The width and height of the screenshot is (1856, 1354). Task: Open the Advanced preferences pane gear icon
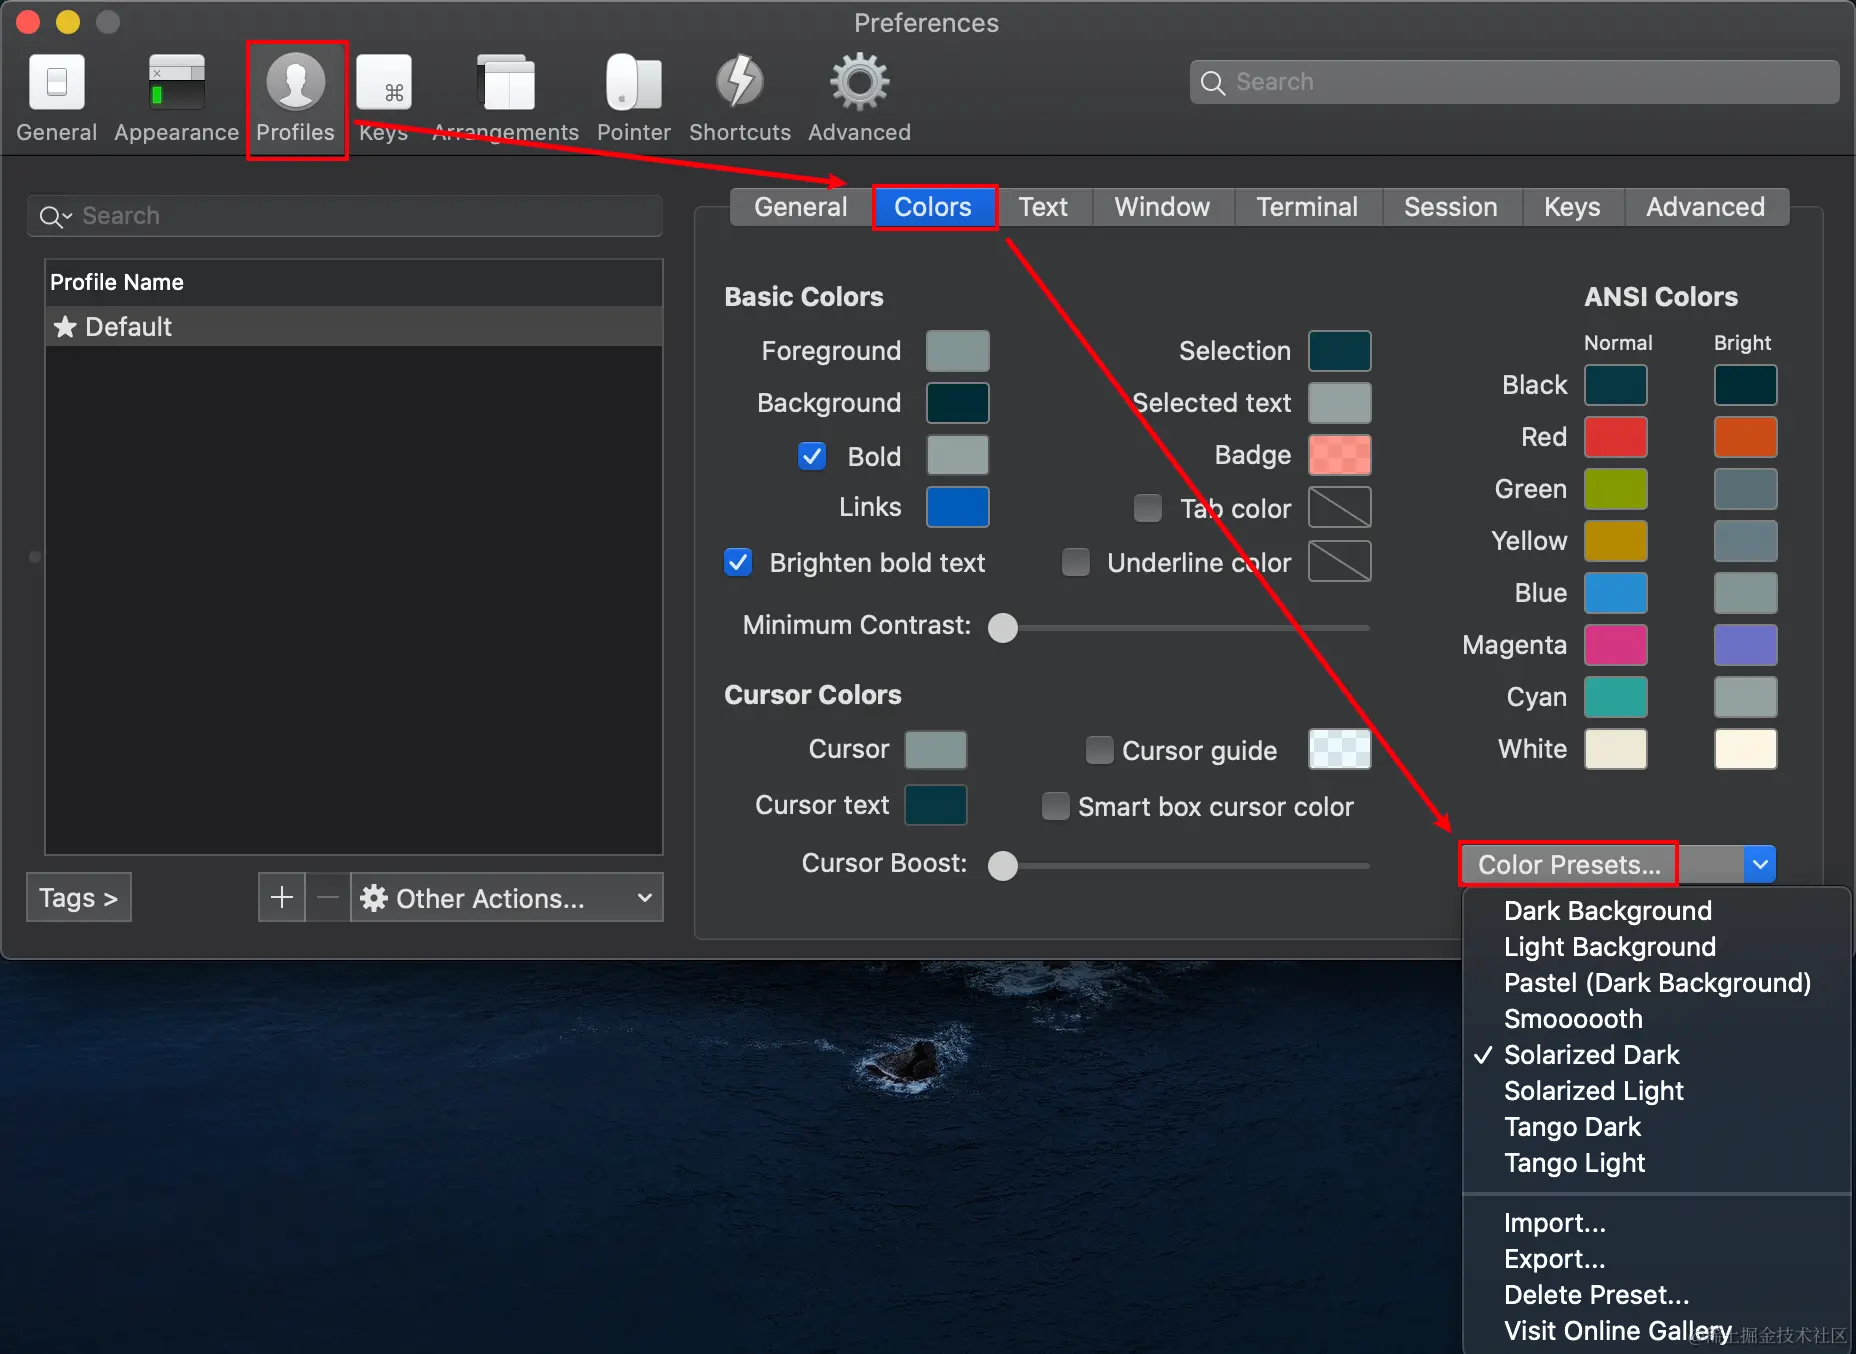click(x=860, y=82)
